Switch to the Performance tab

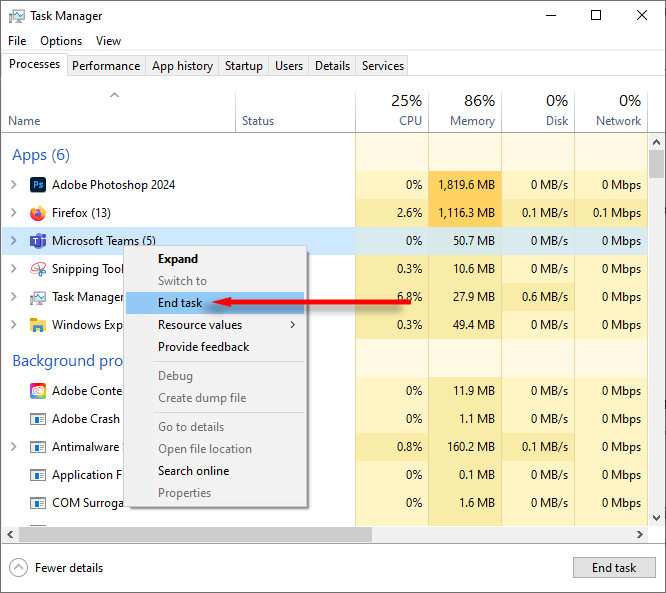(106, 66)
